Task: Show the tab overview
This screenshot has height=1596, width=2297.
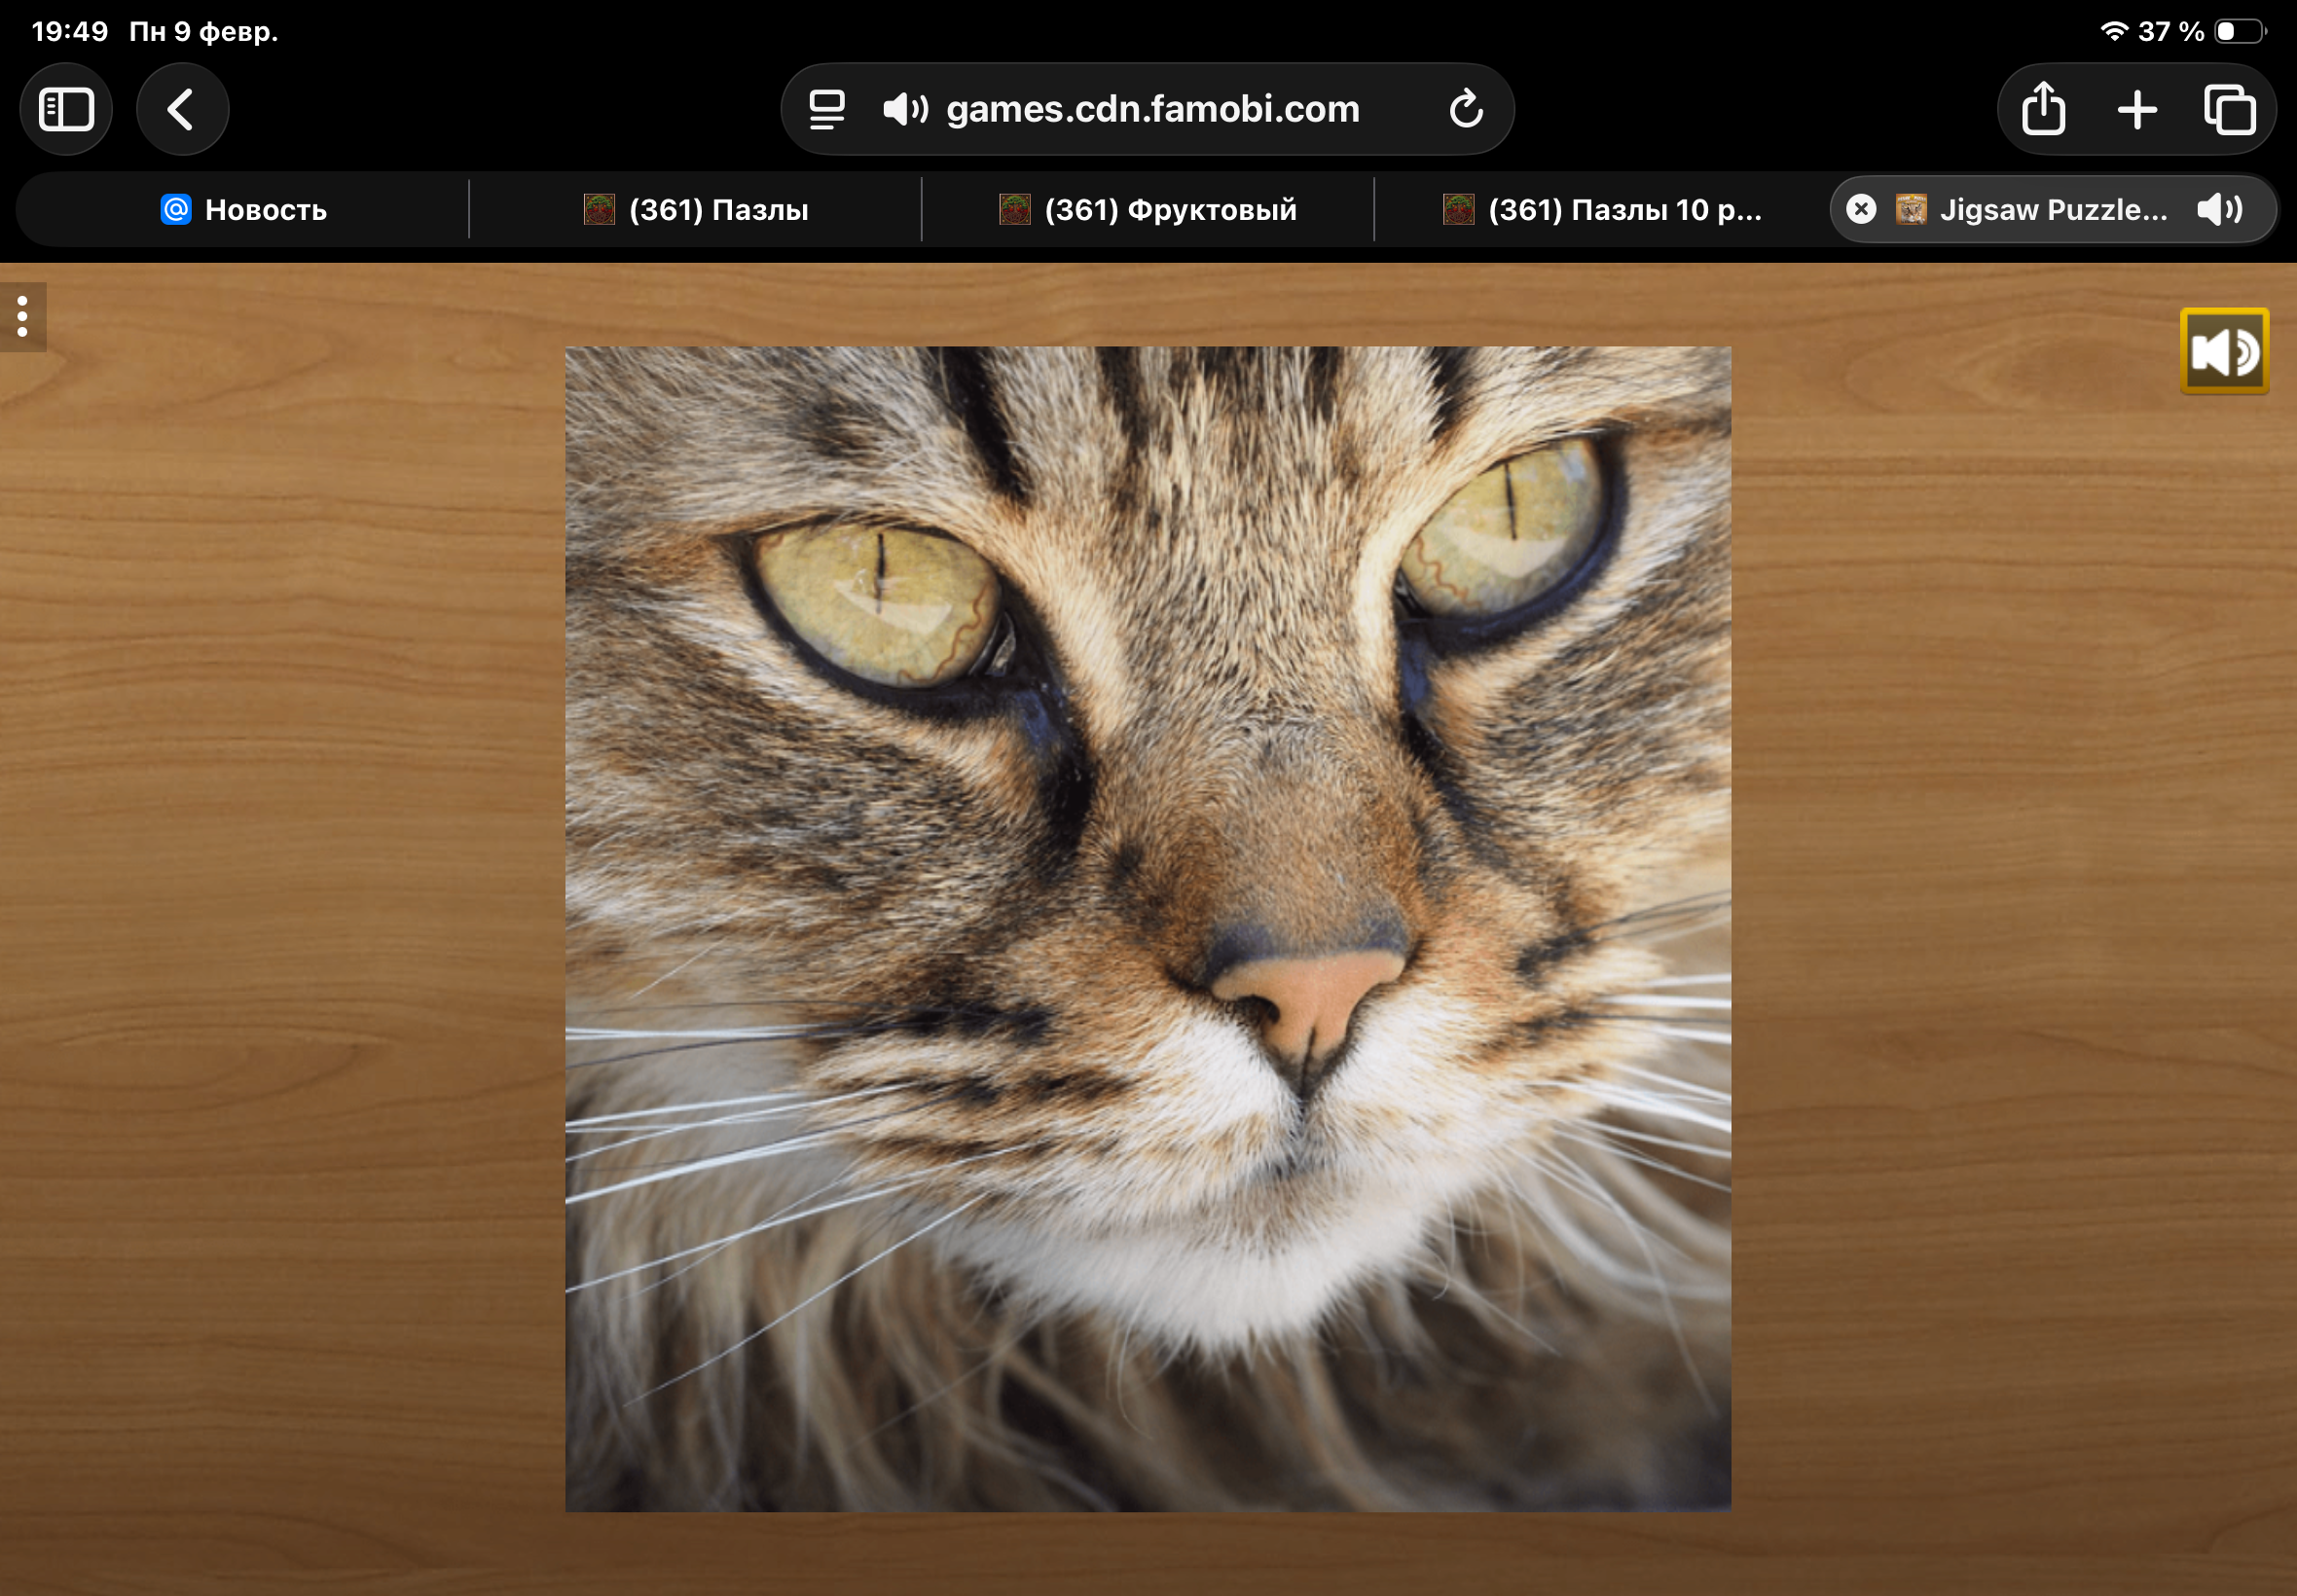Action: pyautogui.click(x=2229, y=109)
